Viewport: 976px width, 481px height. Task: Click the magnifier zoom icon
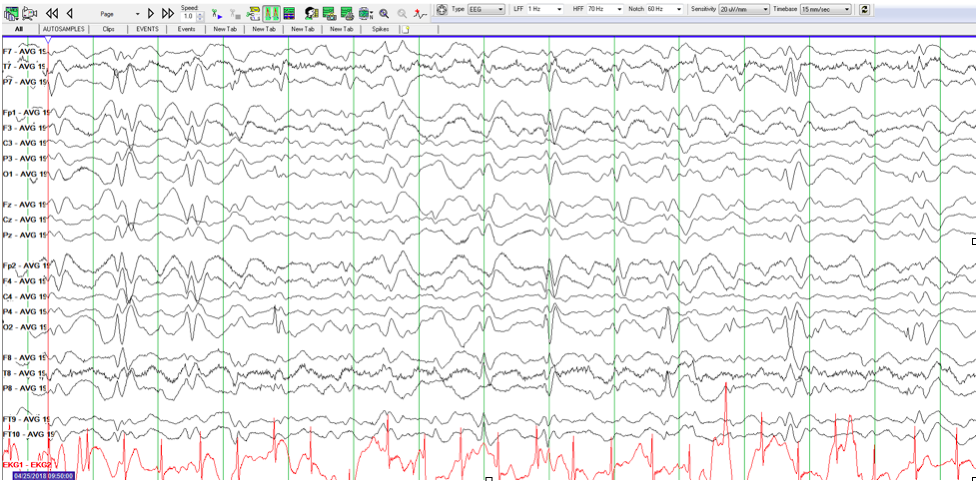click(x=384, y=13)
